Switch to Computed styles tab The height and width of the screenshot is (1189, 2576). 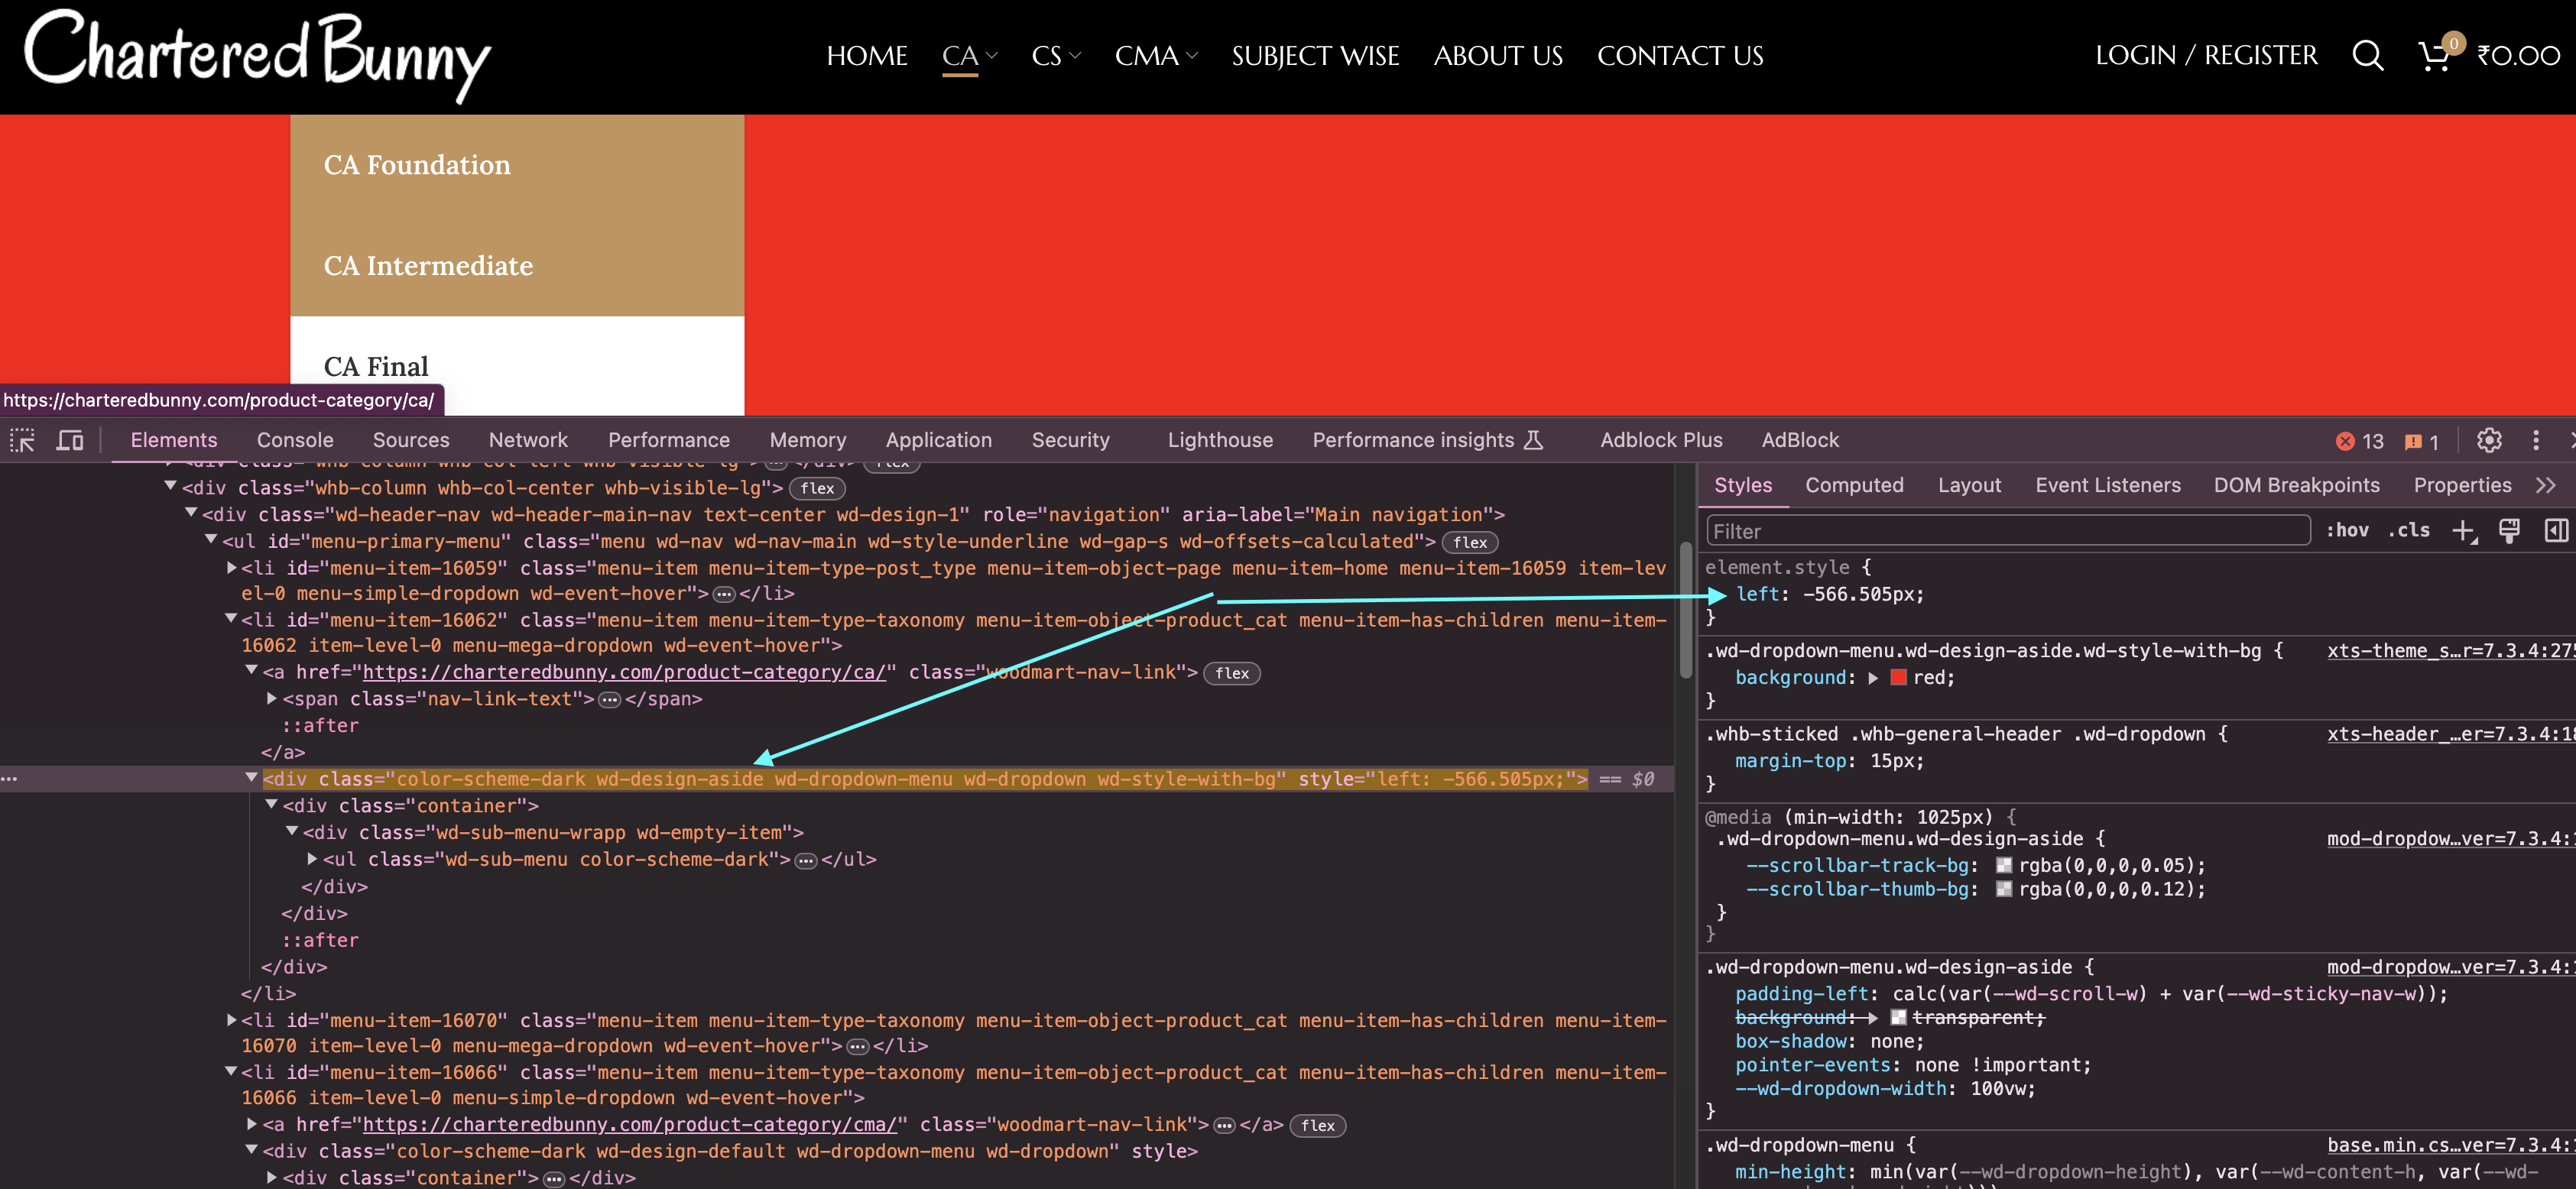(1854, 485)
